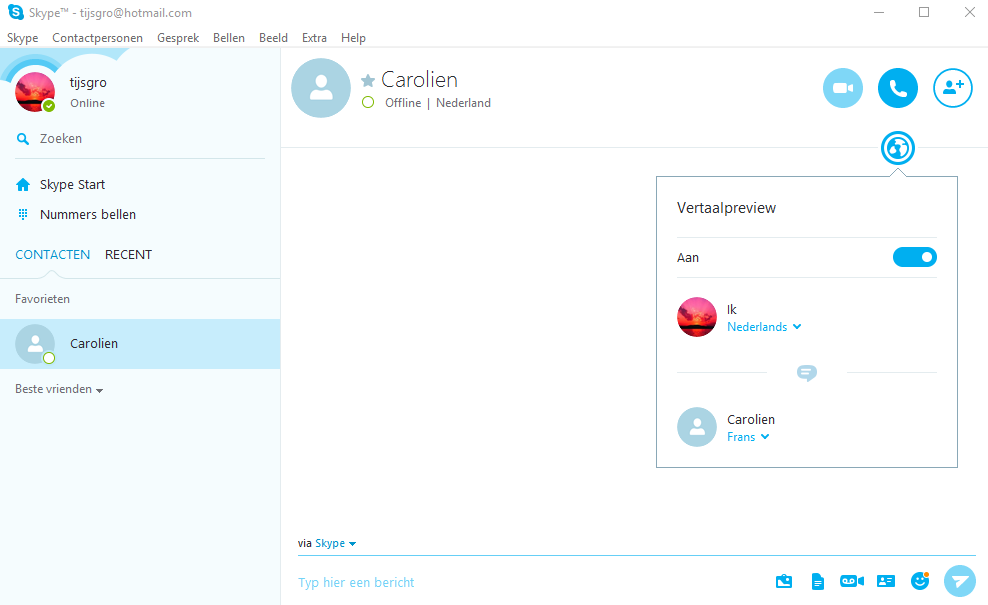Click the send video message icon
The width and height of the screenshot is (988, 605).
(851, 581)
